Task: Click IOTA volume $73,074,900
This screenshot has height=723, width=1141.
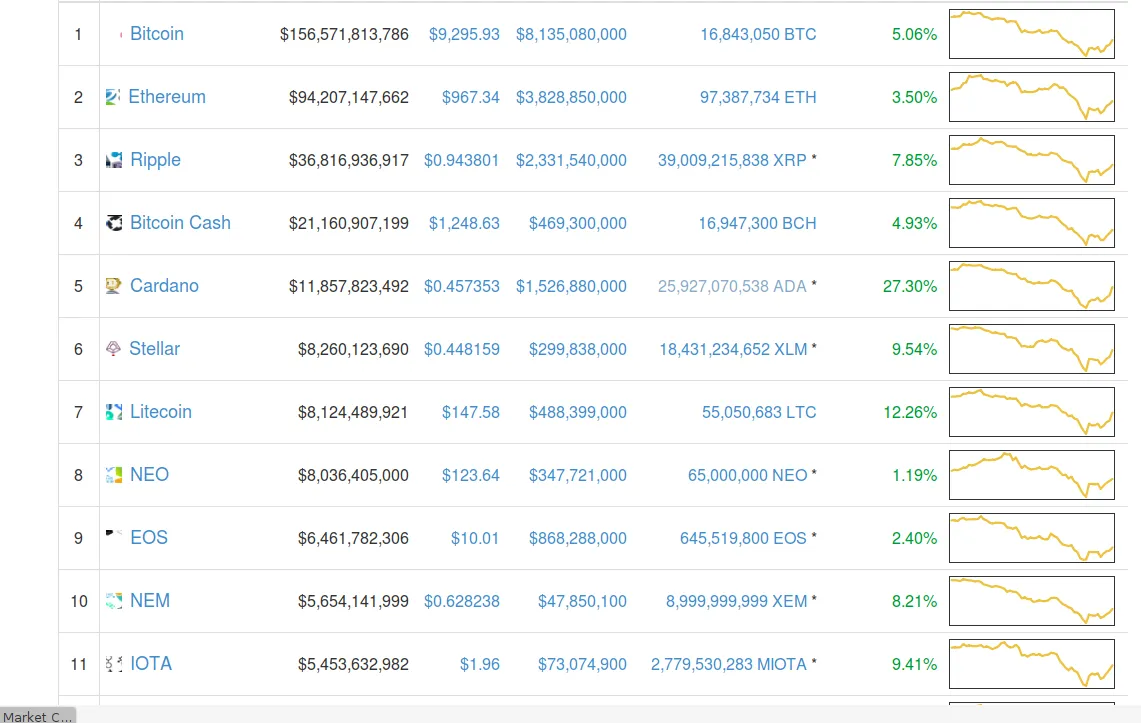Action: 582,664
